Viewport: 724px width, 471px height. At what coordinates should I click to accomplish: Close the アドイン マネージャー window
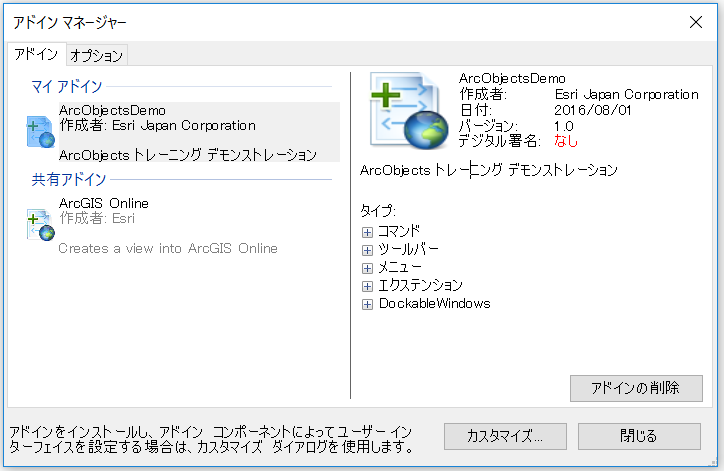click(696, 22)
